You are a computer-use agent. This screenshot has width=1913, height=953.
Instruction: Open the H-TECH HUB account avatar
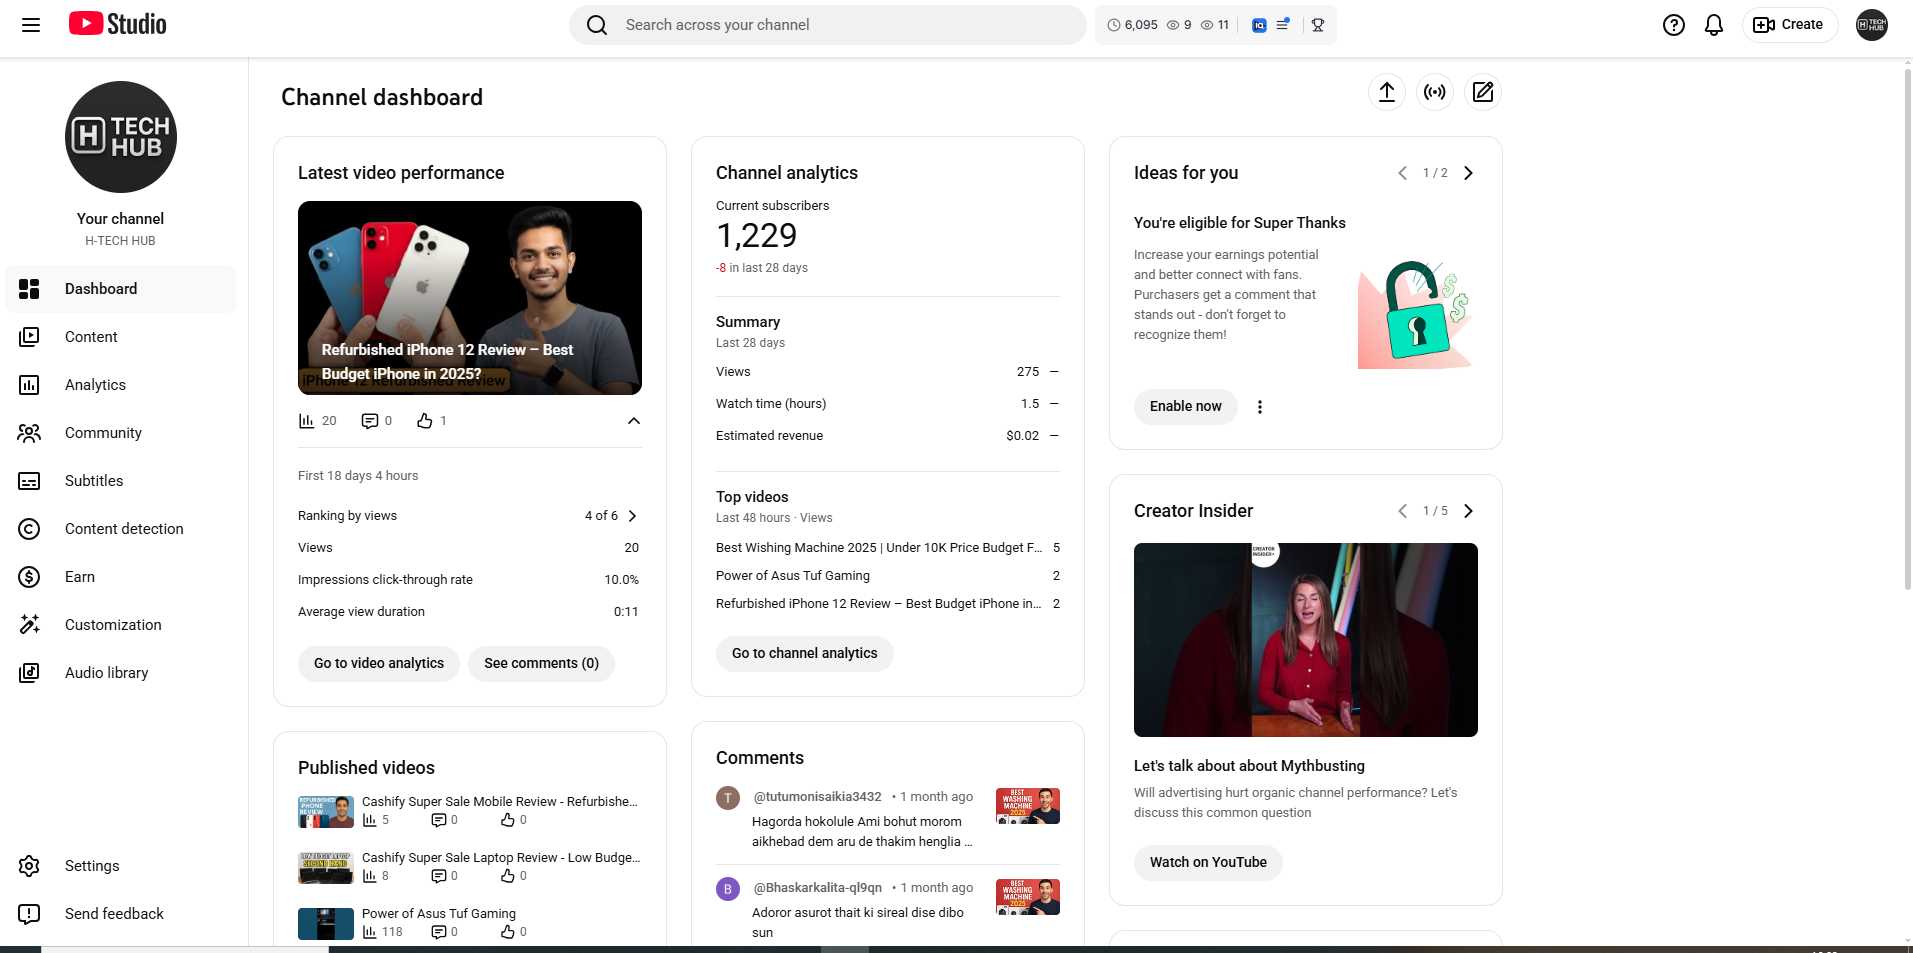[x=1871, y=25]
